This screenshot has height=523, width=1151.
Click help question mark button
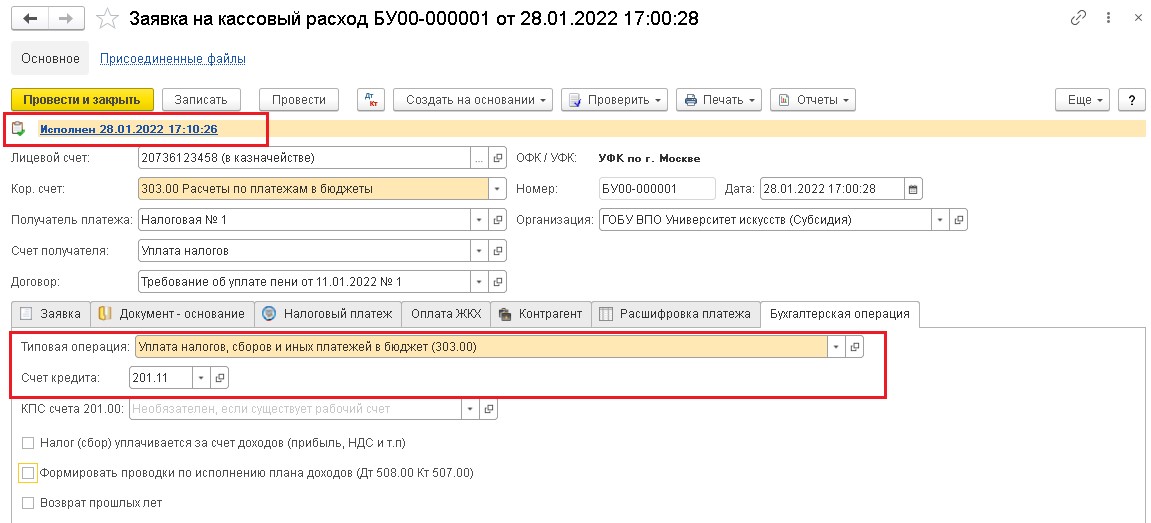(x=1131, y=100)
